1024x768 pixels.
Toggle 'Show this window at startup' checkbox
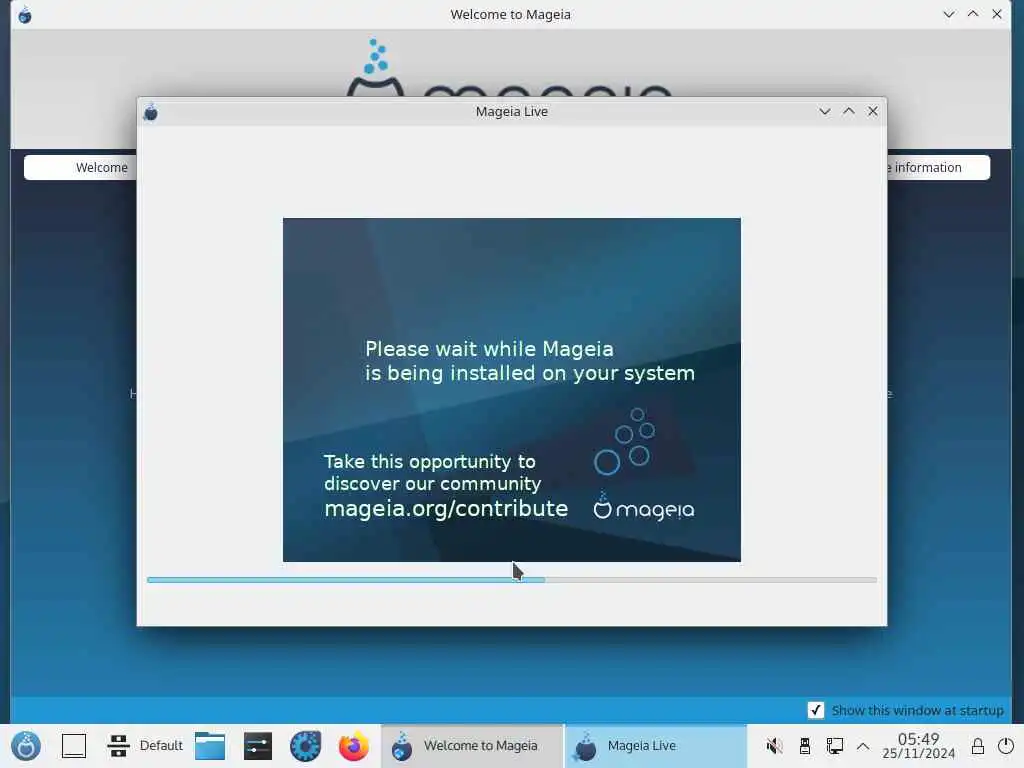816,710
